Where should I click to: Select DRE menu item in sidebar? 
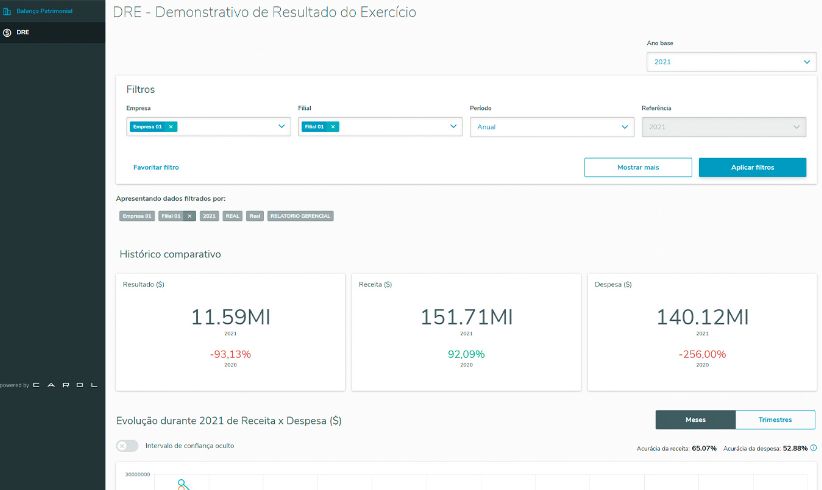tap(23, 32)
